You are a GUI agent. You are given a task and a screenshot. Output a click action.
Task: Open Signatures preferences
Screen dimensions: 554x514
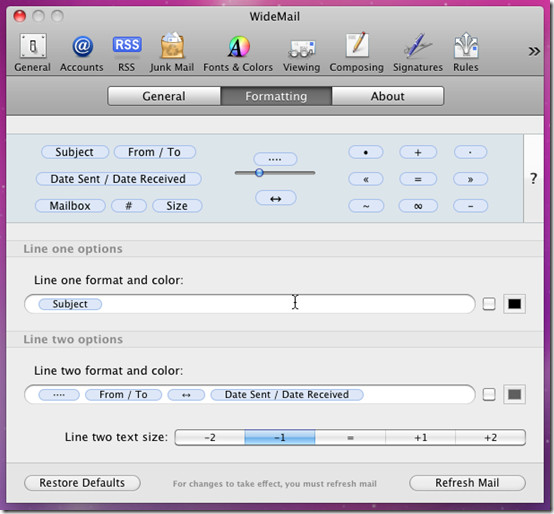(x=418, y=52)
